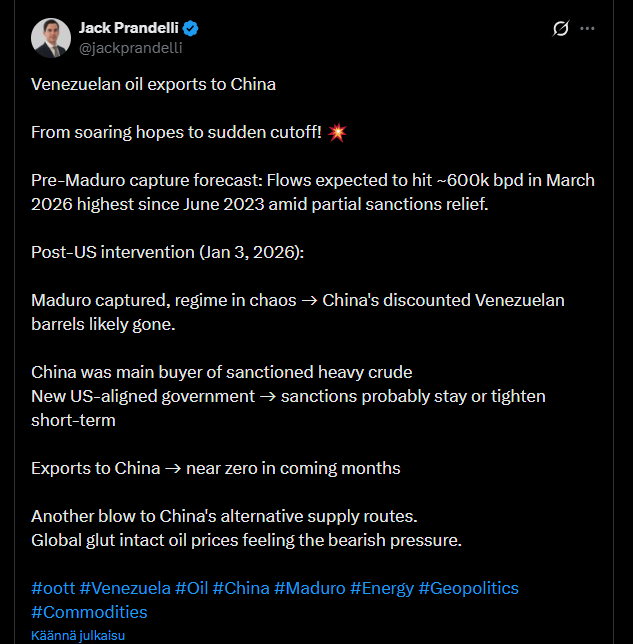Click the 'Post-US intervention (Jan 3, 2026):' line
Screen dimensions: 633x644
167,252
